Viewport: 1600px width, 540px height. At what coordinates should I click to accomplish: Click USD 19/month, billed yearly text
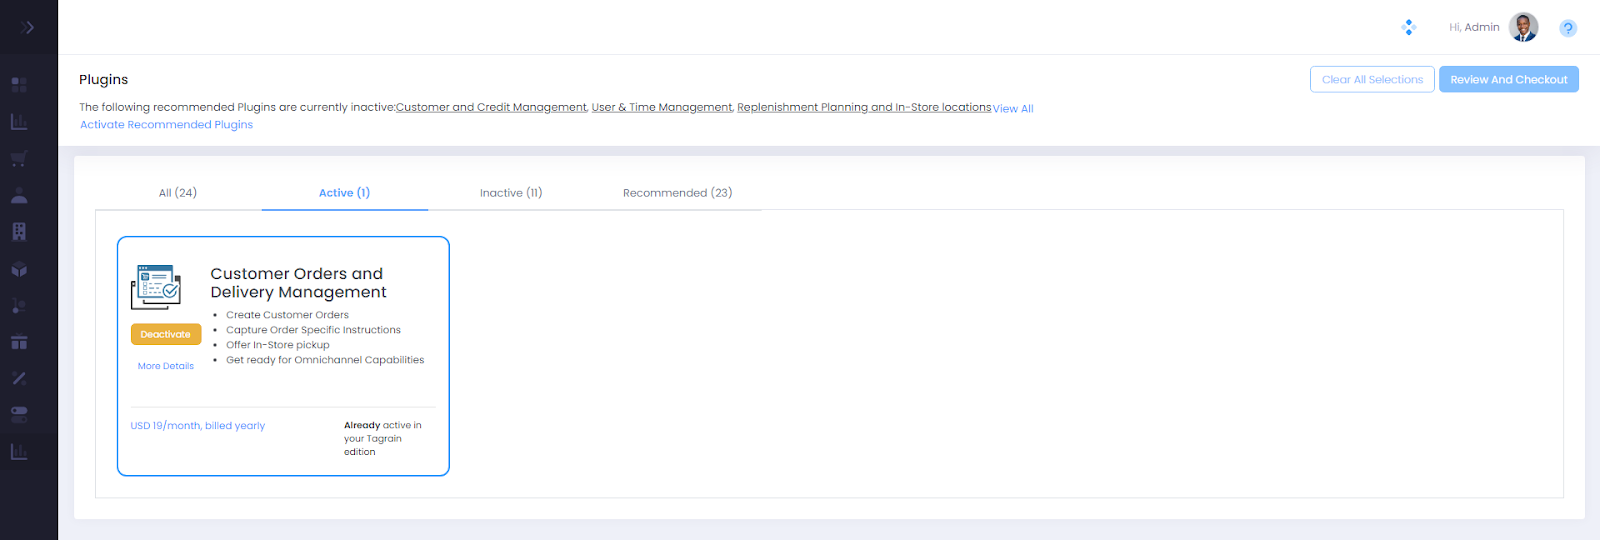198,426
